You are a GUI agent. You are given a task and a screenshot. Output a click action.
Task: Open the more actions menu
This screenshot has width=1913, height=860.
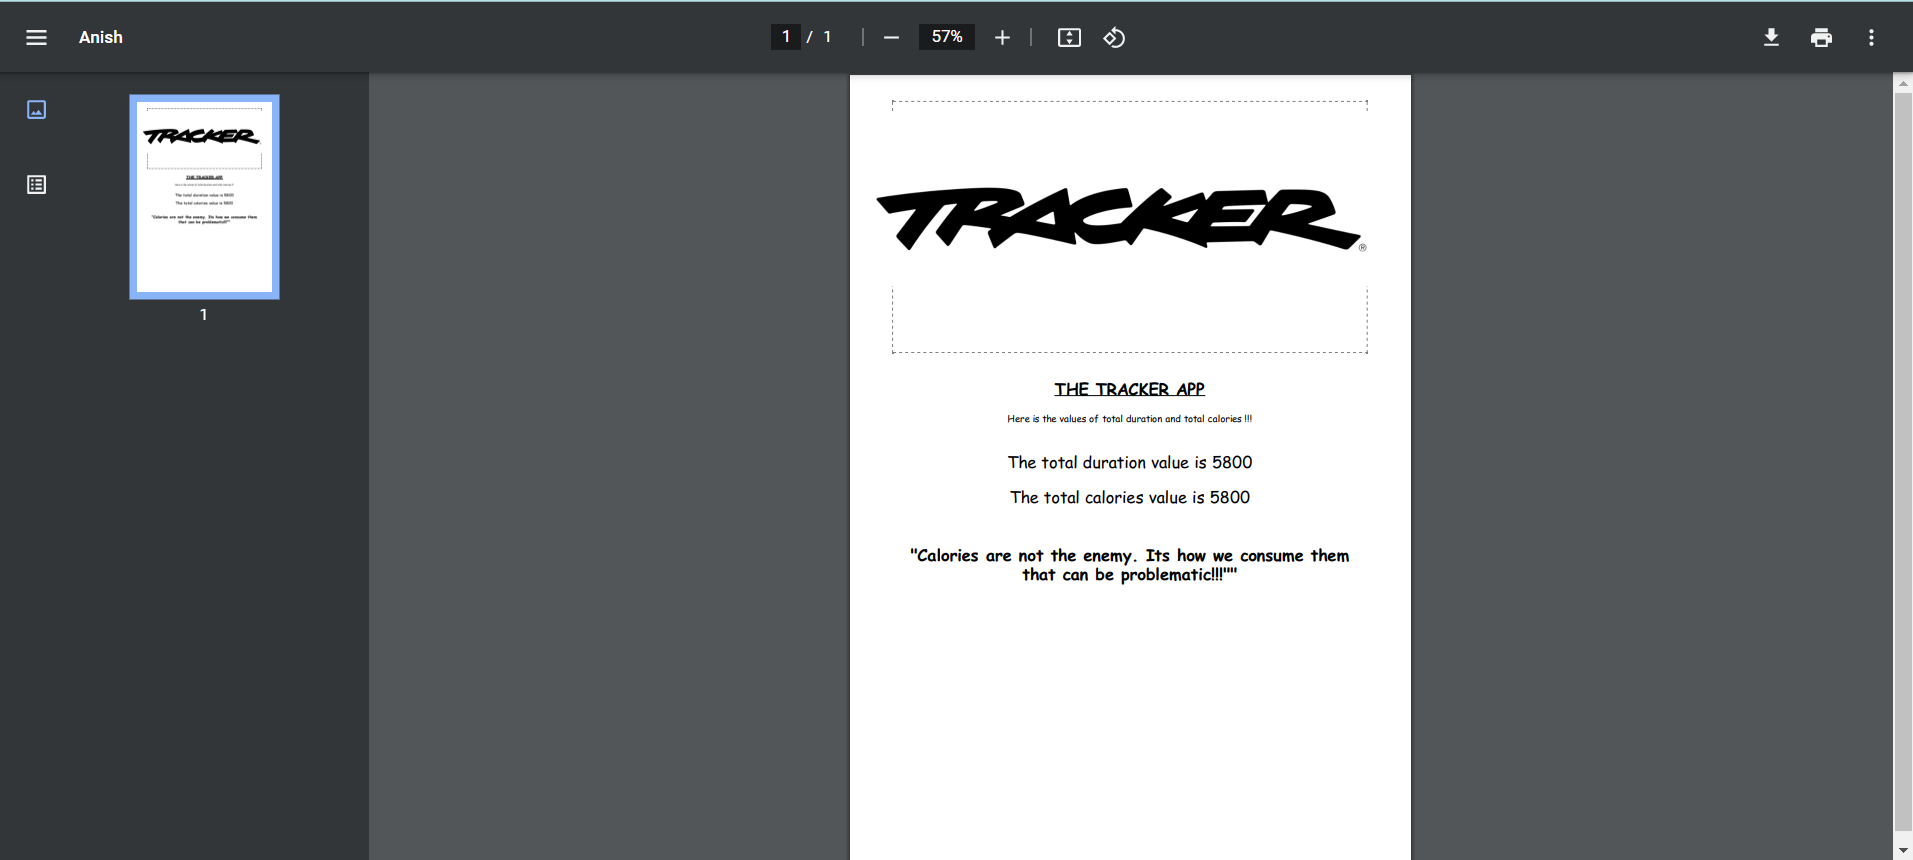pos(1871,37)
